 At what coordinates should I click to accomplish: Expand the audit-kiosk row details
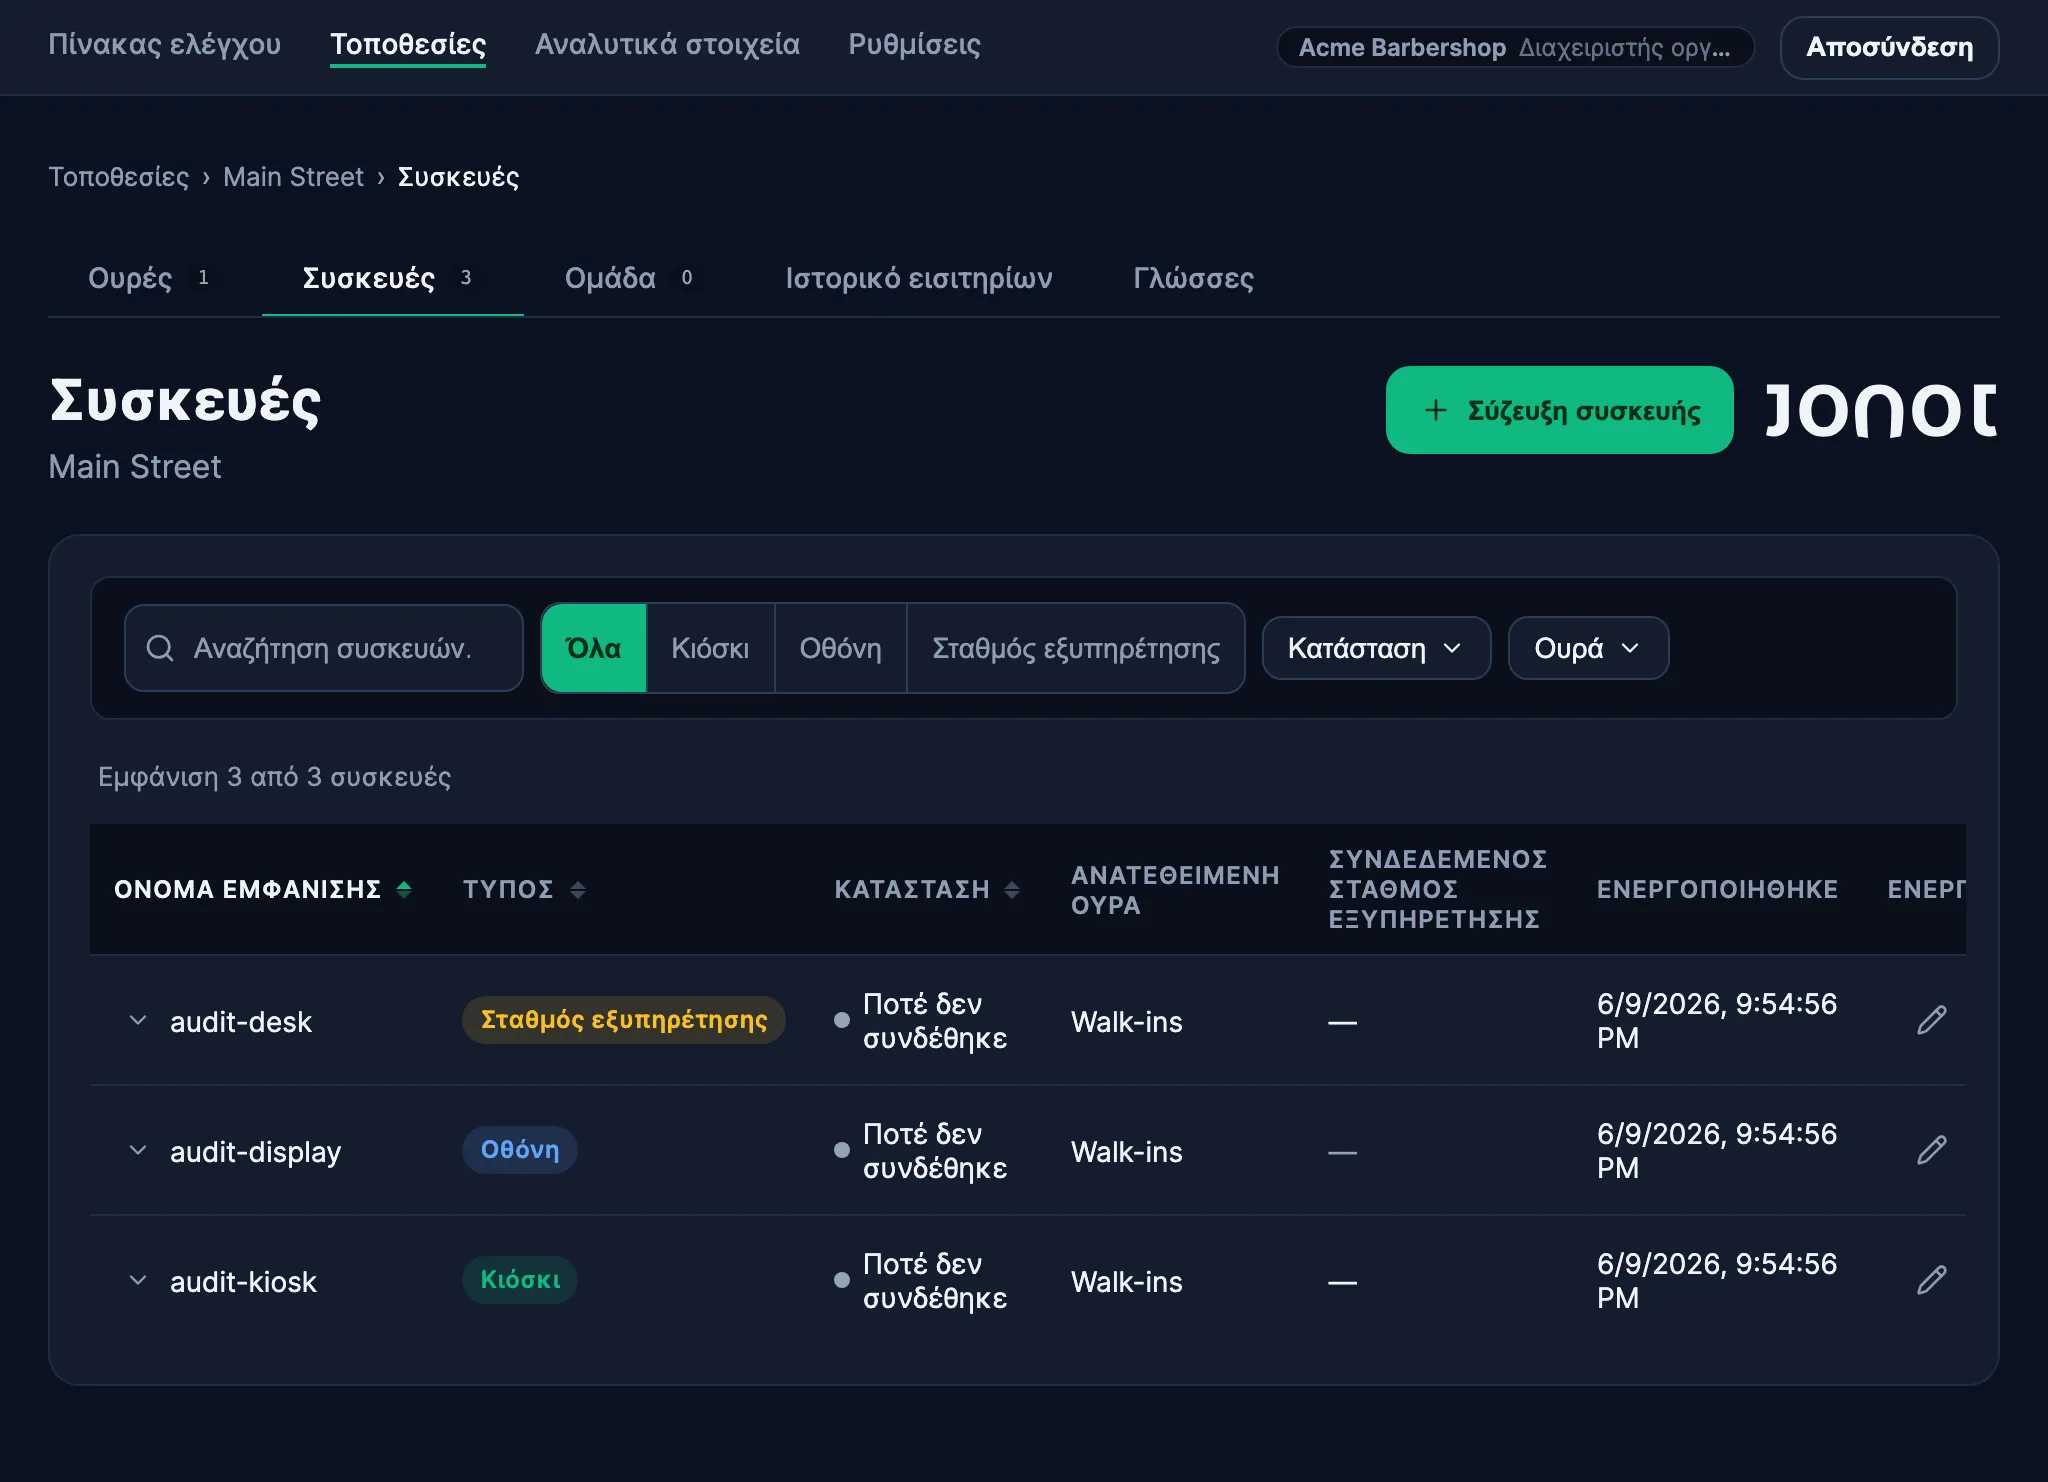[138, 1280]
